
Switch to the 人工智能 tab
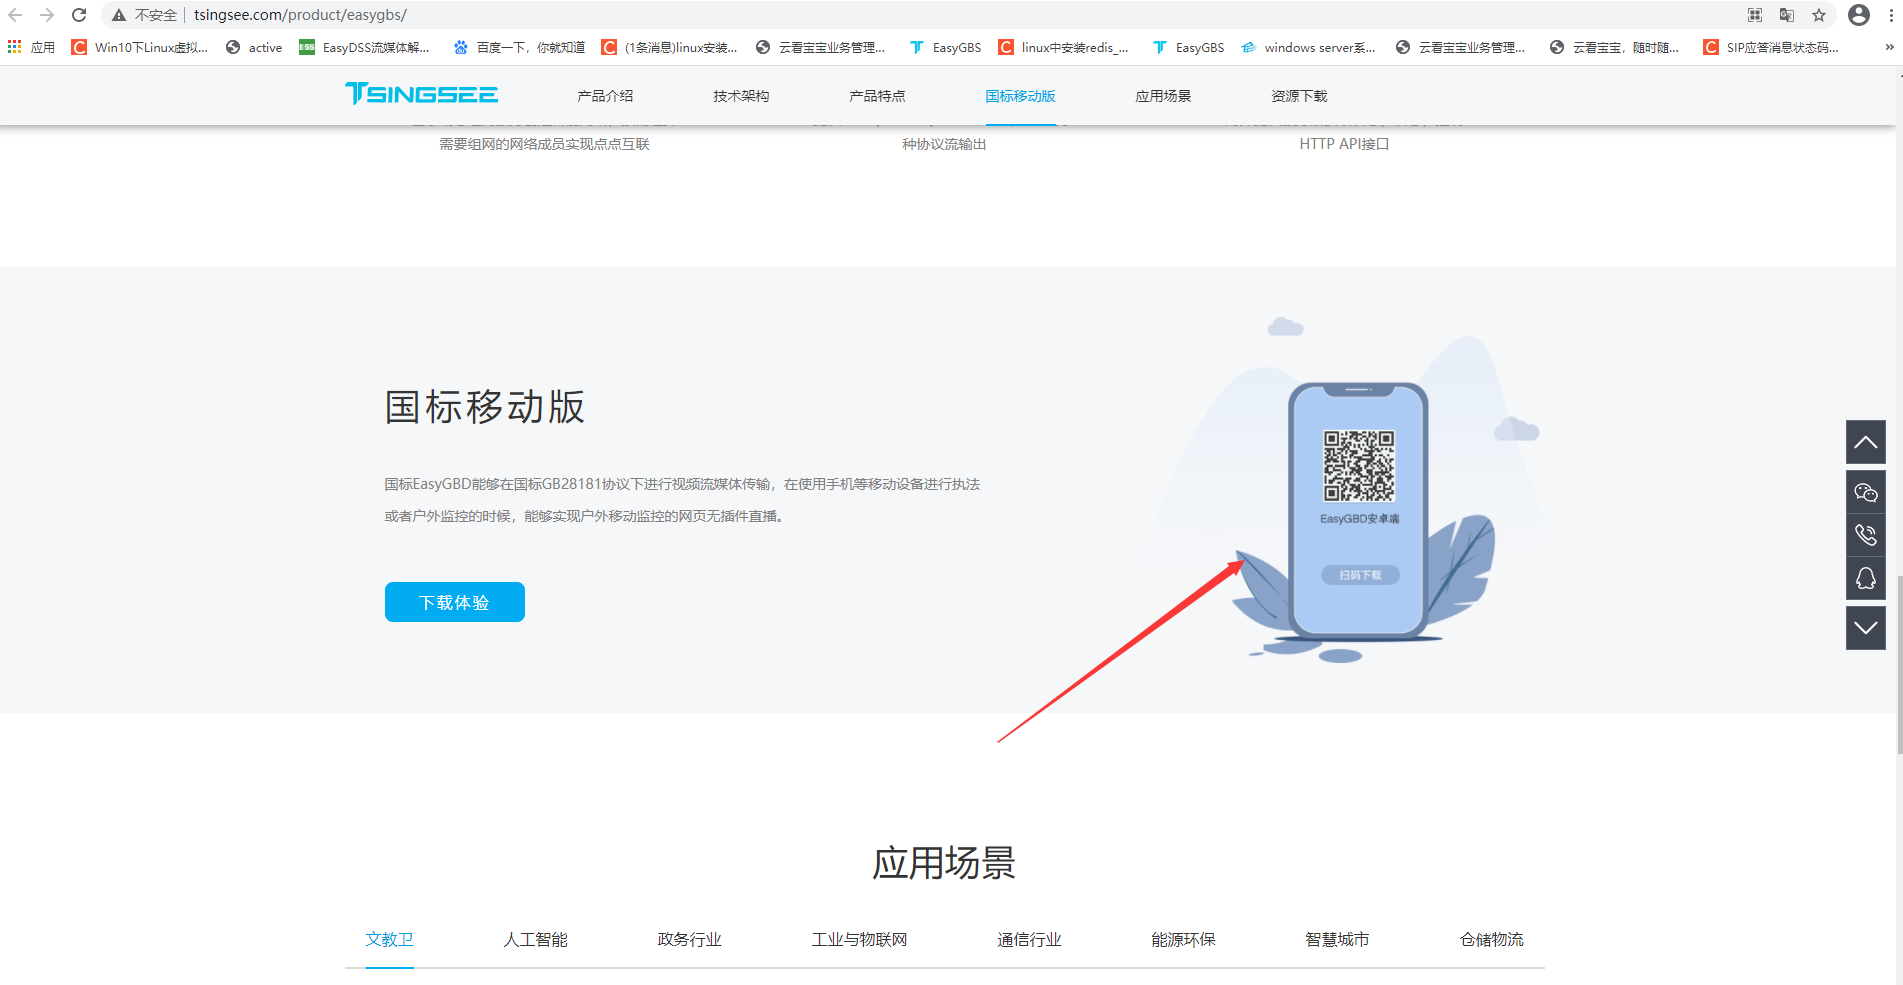tap(535, 939)
